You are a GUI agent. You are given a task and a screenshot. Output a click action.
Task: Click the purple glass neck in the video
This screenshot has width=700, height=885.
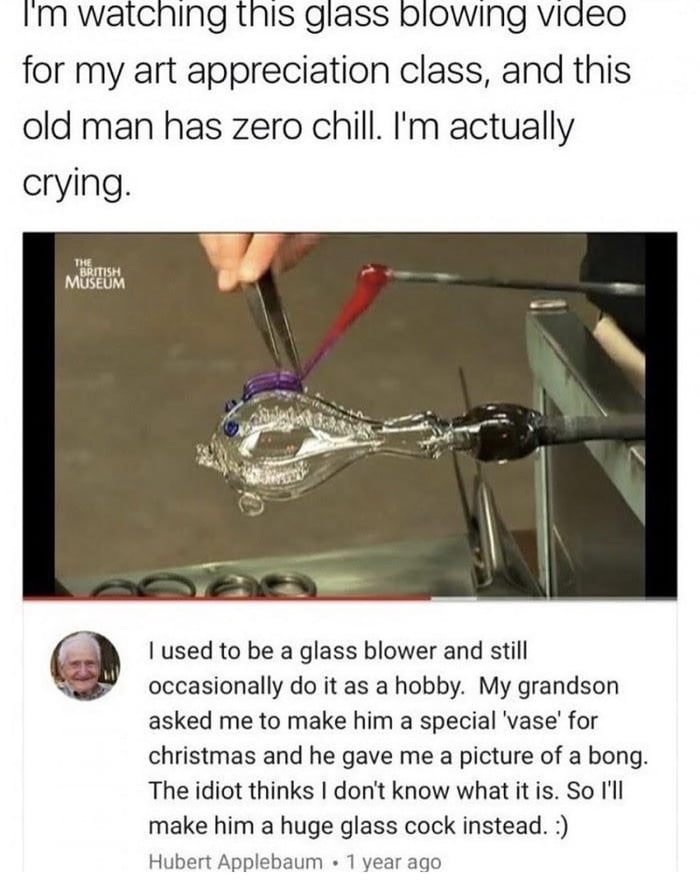[x=273, y=382]
